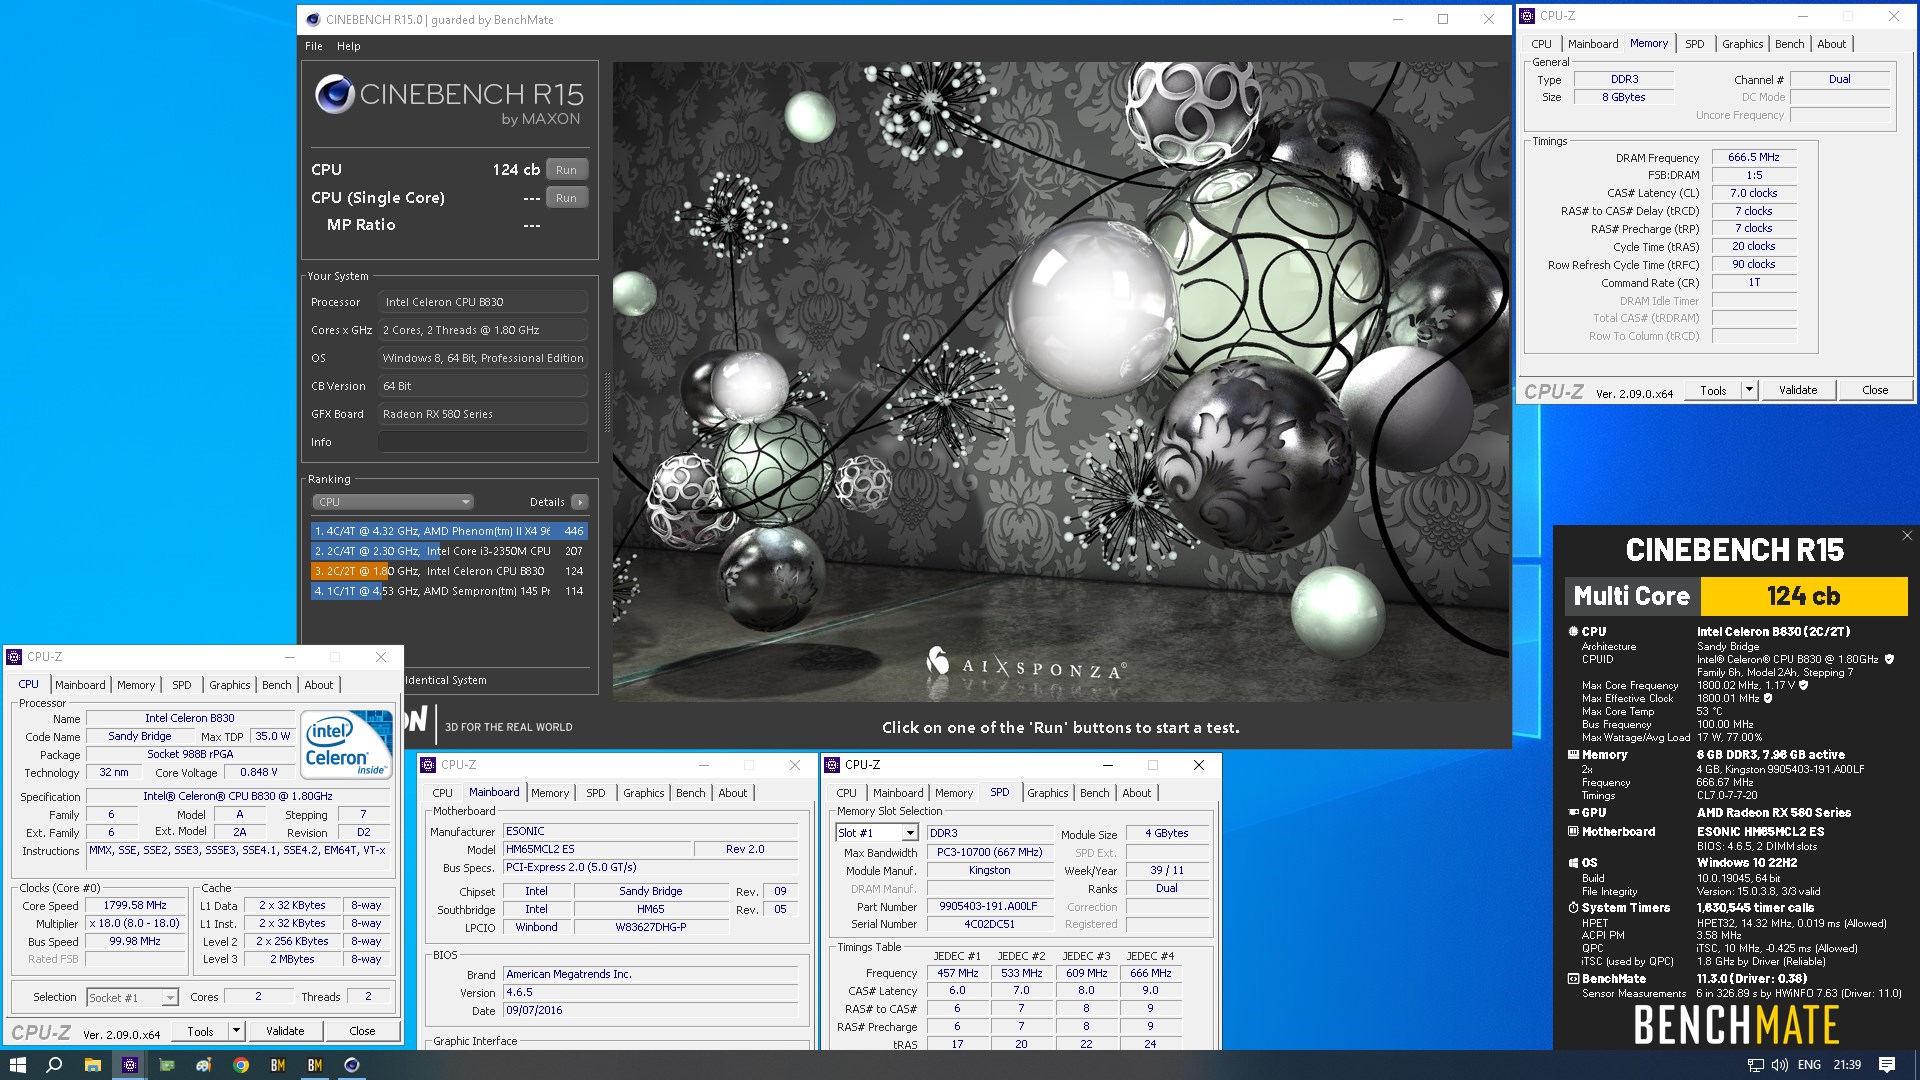
Task: Click the CPU chip icon in BenchMate panel
Action: point(1573,631)
